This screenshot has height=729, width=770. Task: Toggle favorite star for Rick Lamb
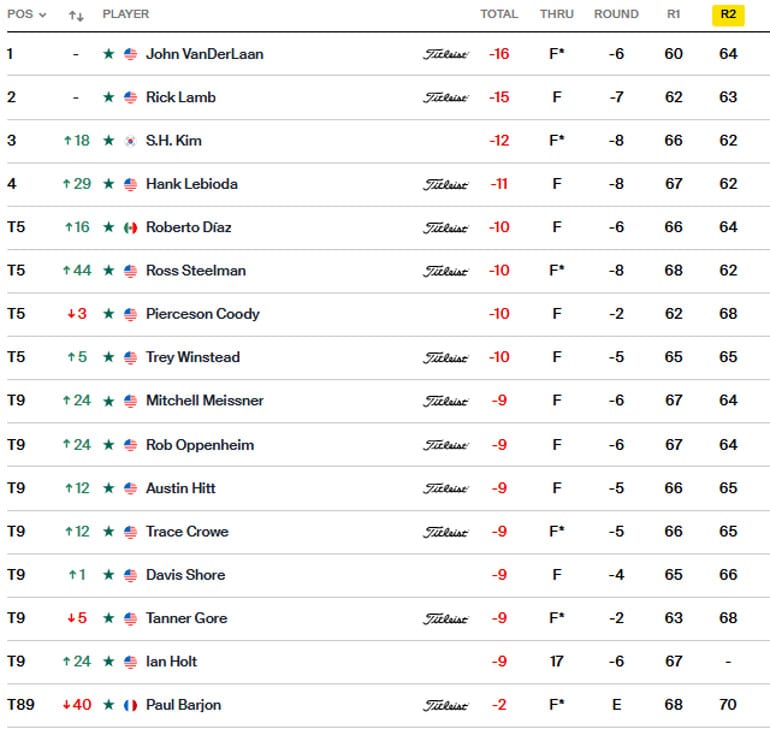(109, 97)
